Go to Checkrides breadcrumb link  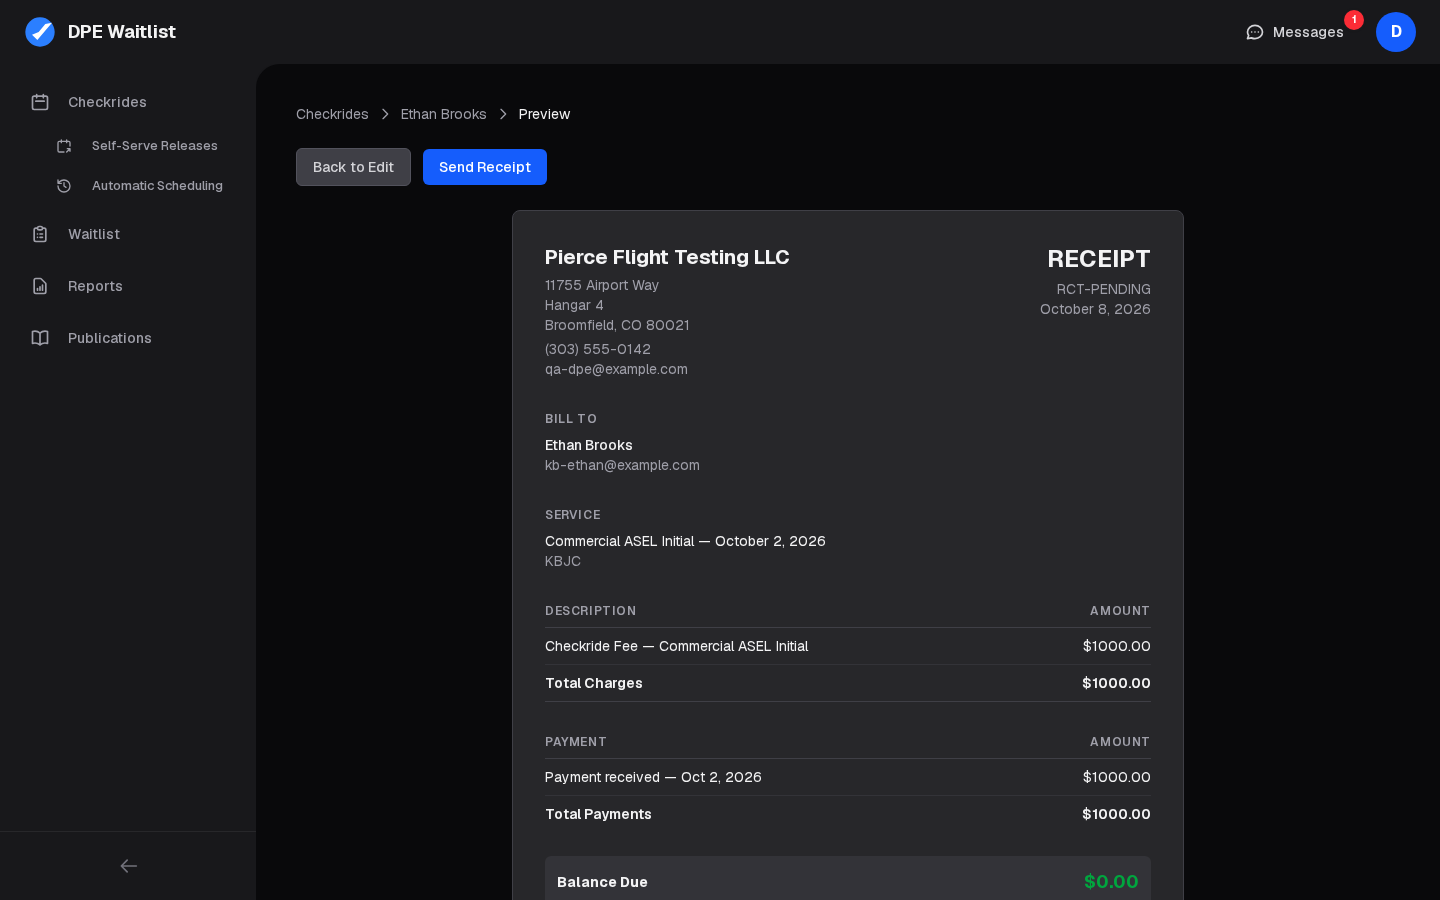(x=332, y=114)
